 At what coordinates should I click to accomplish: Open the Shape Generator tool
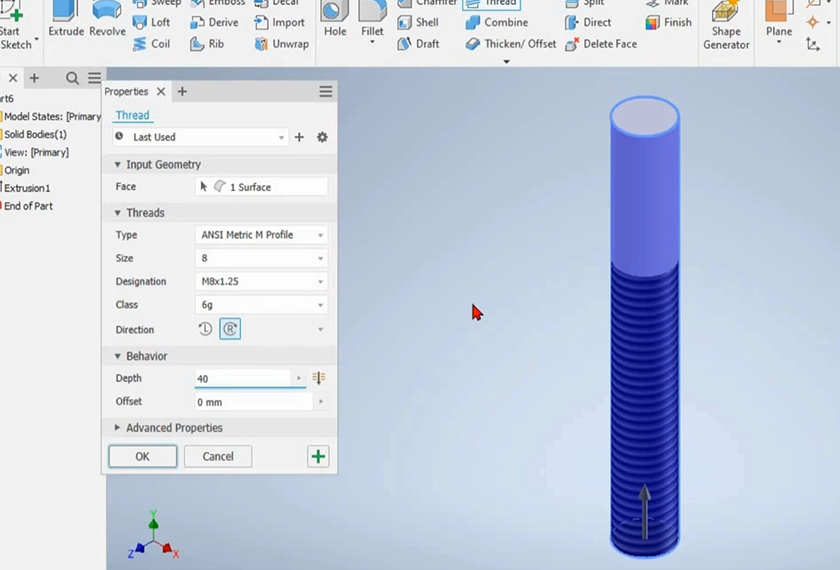(x=726, y=25)
